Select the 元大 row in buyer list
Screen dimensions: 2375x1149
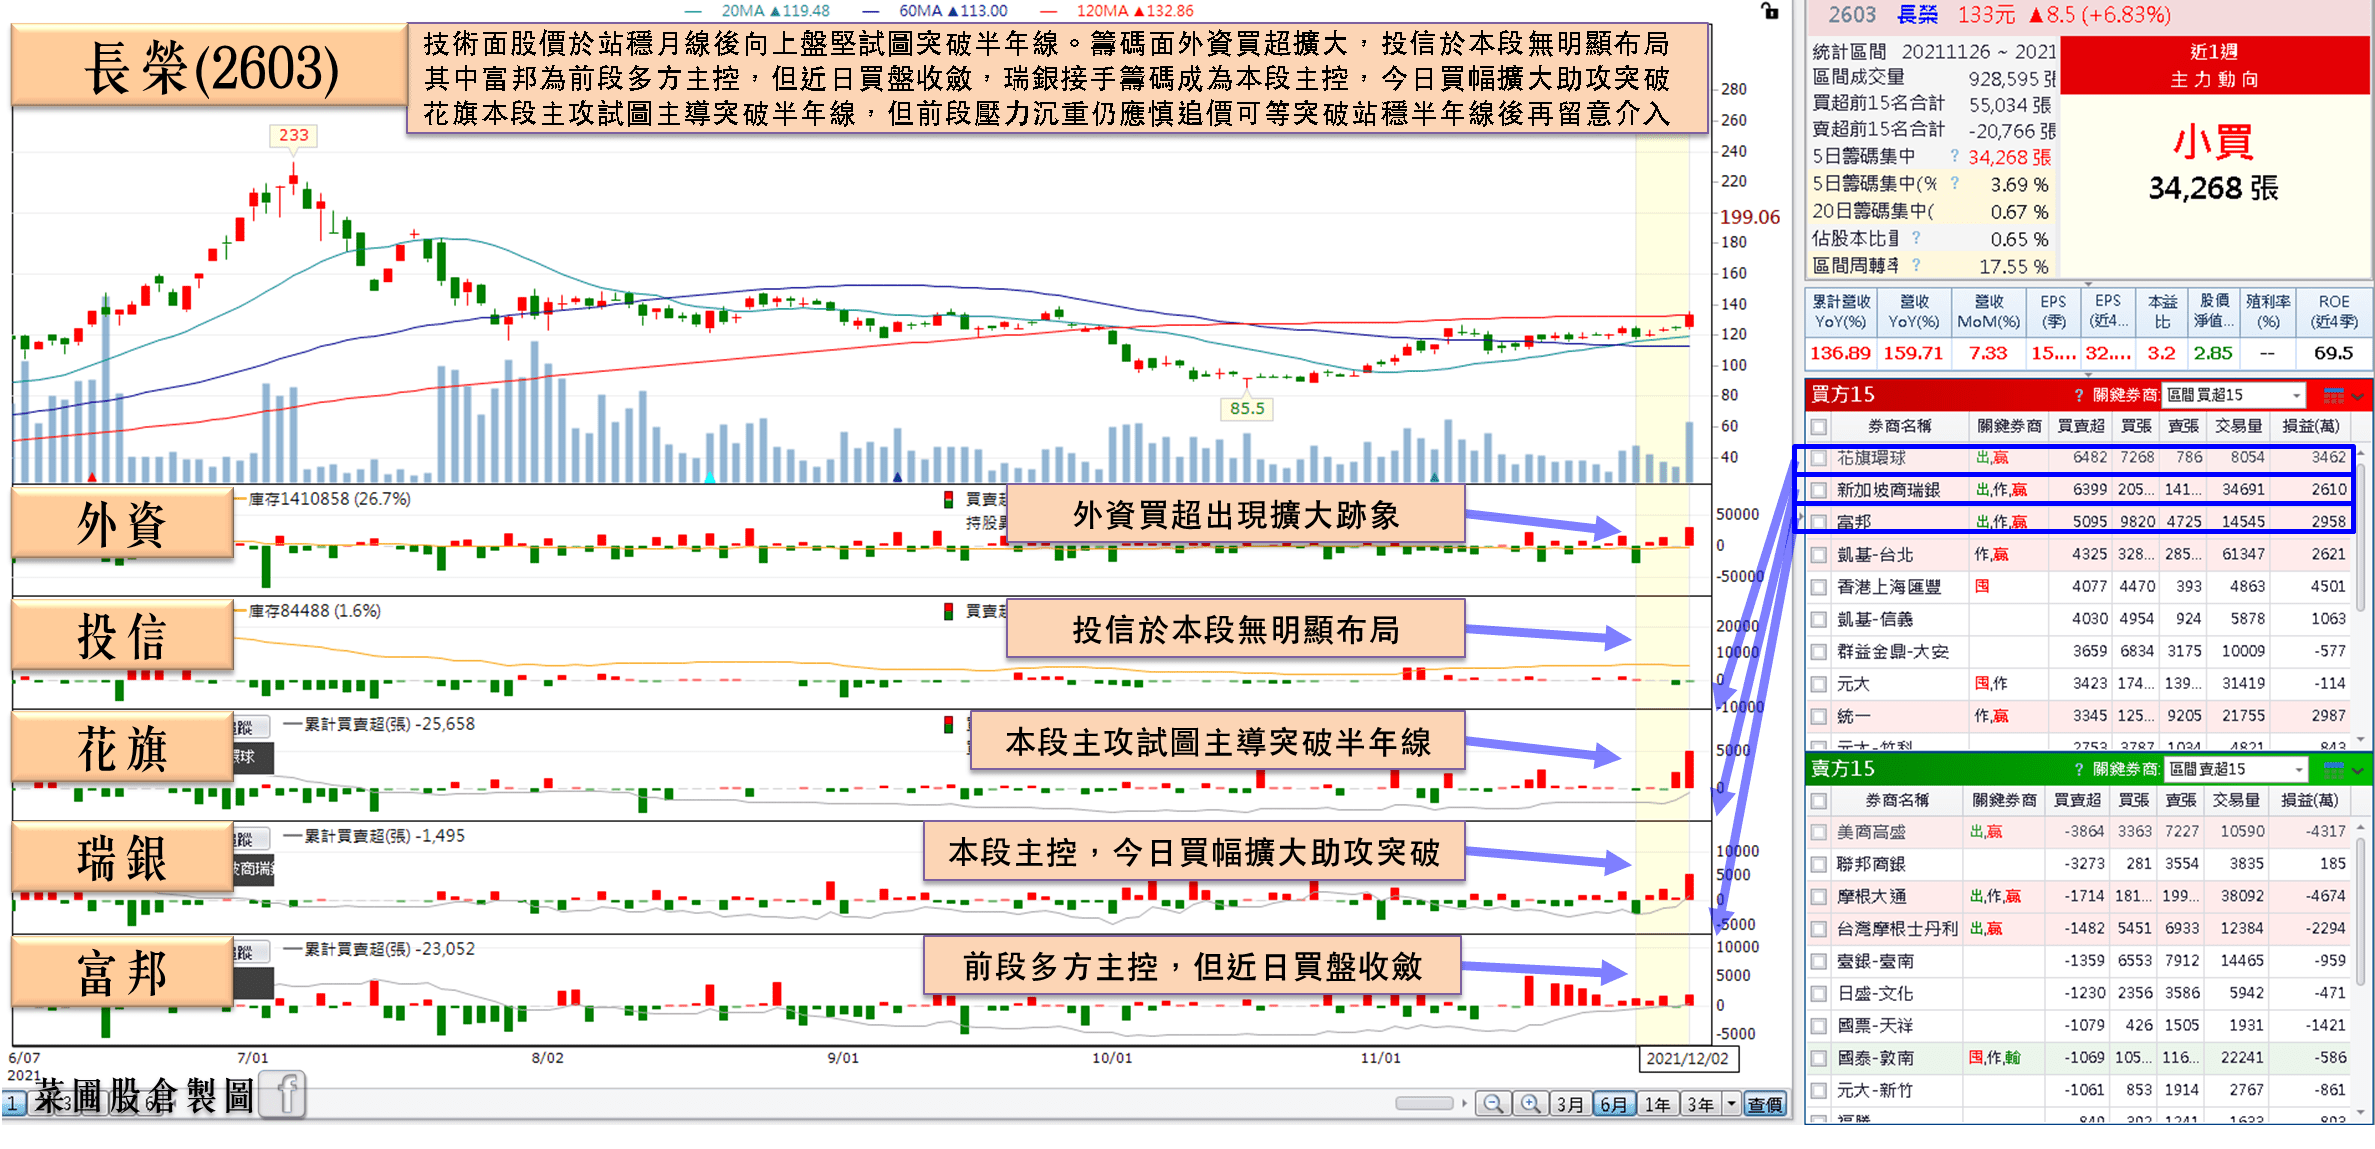(2080, 684)
